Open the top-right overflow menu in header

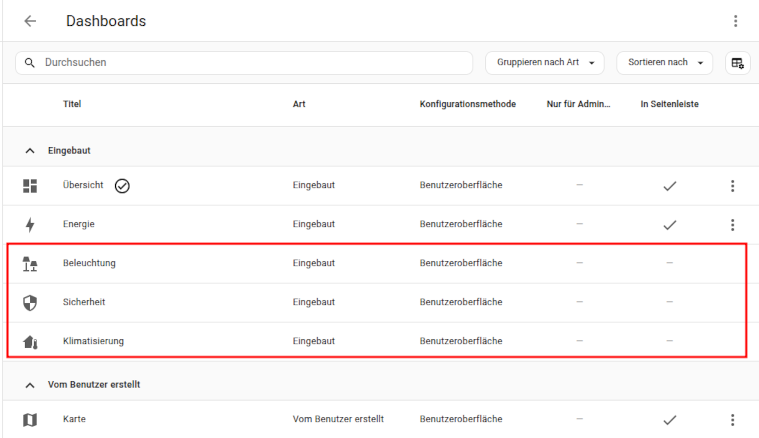click(735, 21)
